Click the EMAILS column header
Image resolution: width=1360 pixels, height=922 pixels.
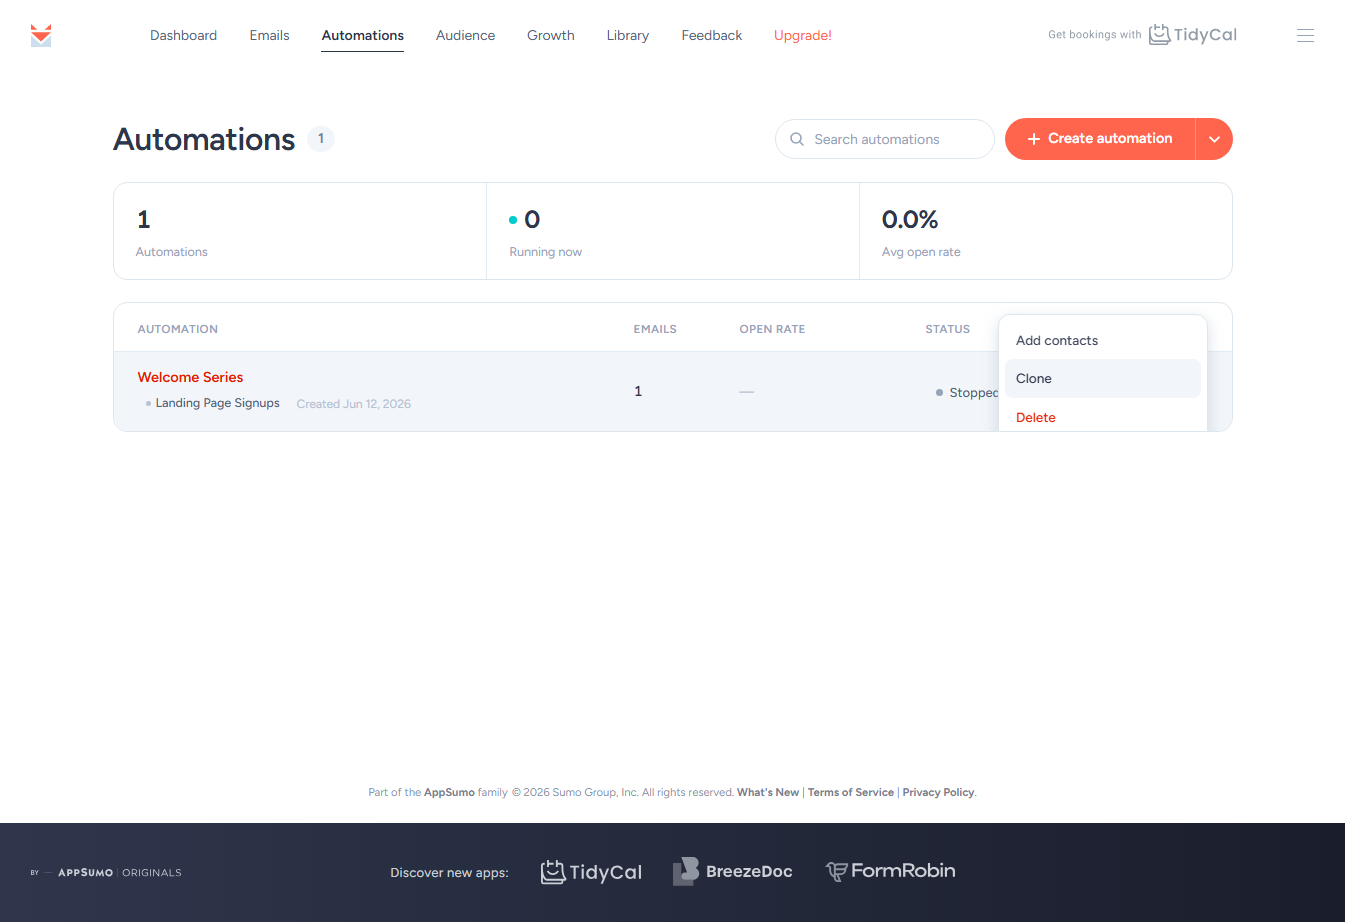click(x=655, y=329)
